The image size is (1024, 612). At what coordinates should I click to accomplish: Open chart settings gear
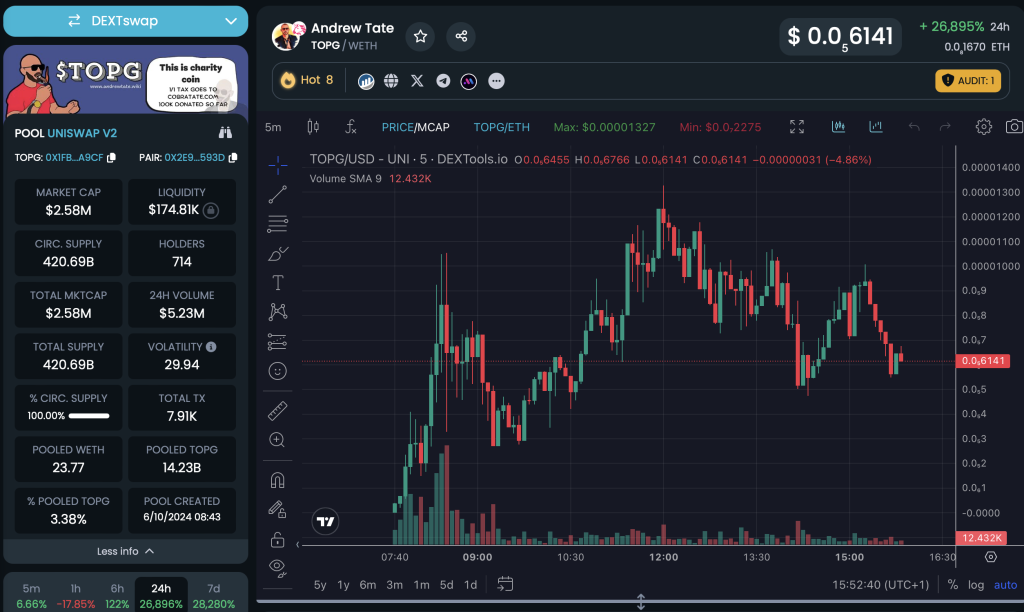pyautogui.click(x=984, y=127)
